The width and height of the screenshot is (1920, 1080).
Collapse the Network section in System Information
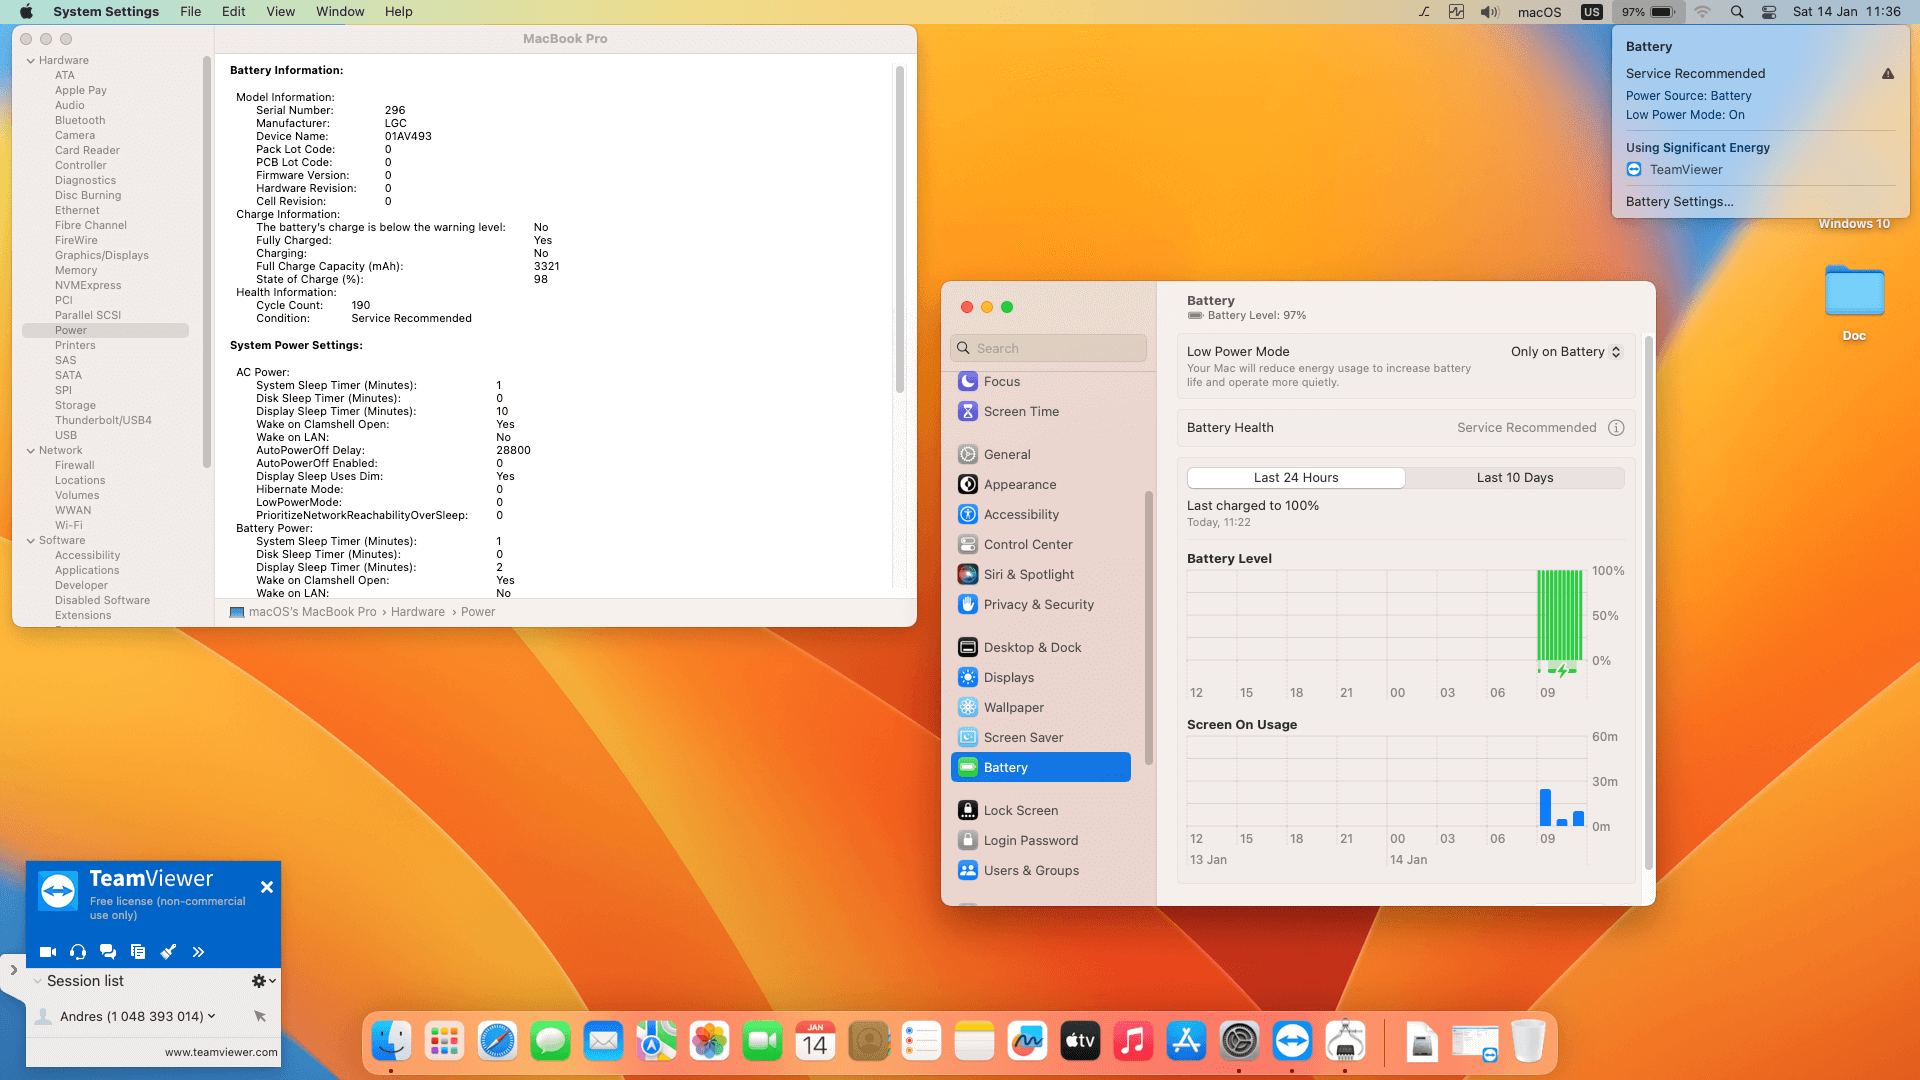(x=31, y=451)
